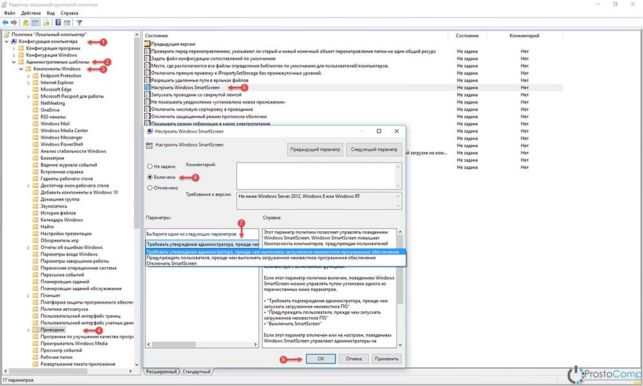Screen dimensions: 643x386
Task: Click the Filter funnel toolbar icon
Action: click(79, 23)
